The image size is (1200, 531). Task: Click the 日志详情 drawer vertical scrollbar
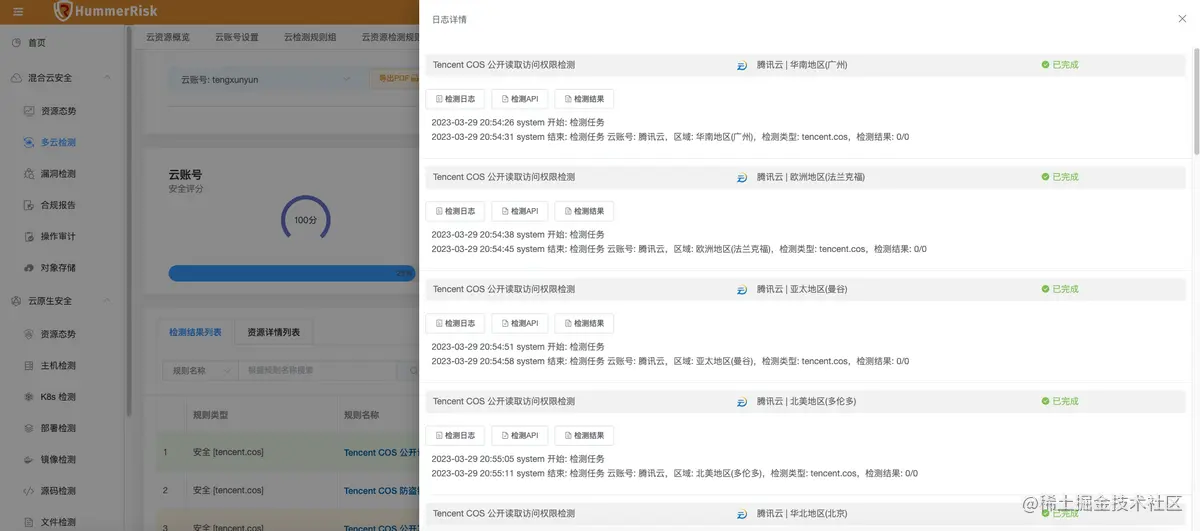pyautogui.click(x=1196, y=100)
